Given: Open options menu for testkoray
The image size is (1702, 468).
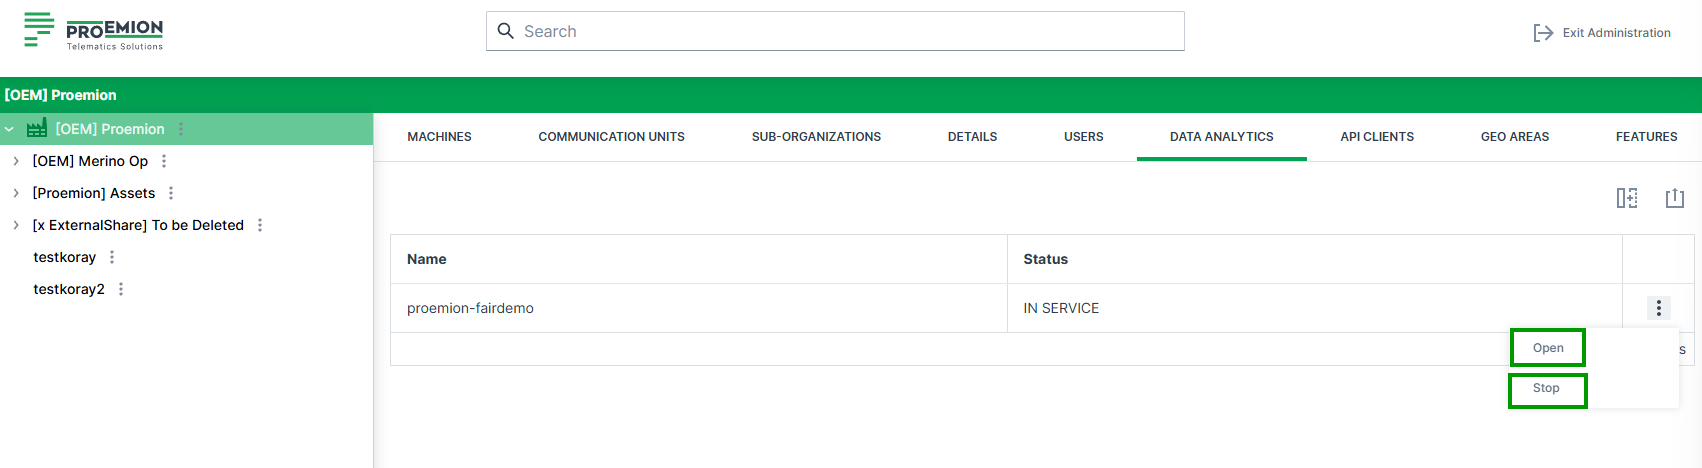Looking at the screenshot, I should tap(112, 257).
